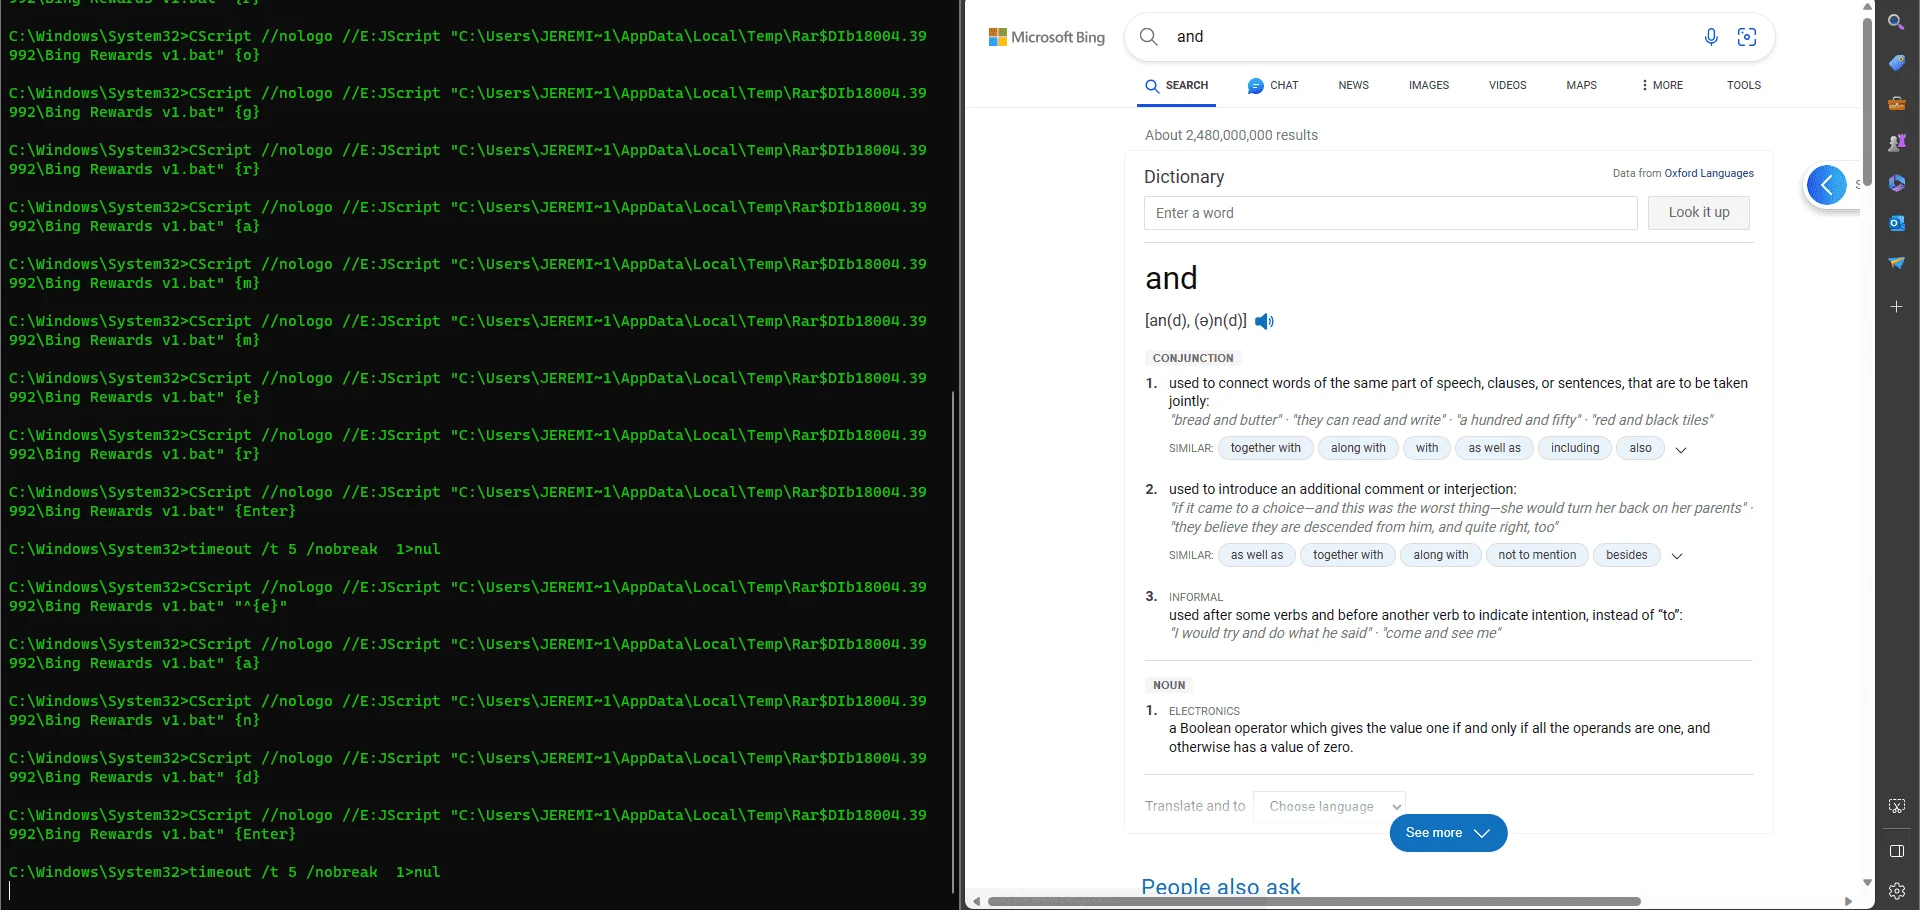This screenshot has height=910, width=1920.
Task: Click the page vertical scrollbar thumb
Action: pos(1866,102)
